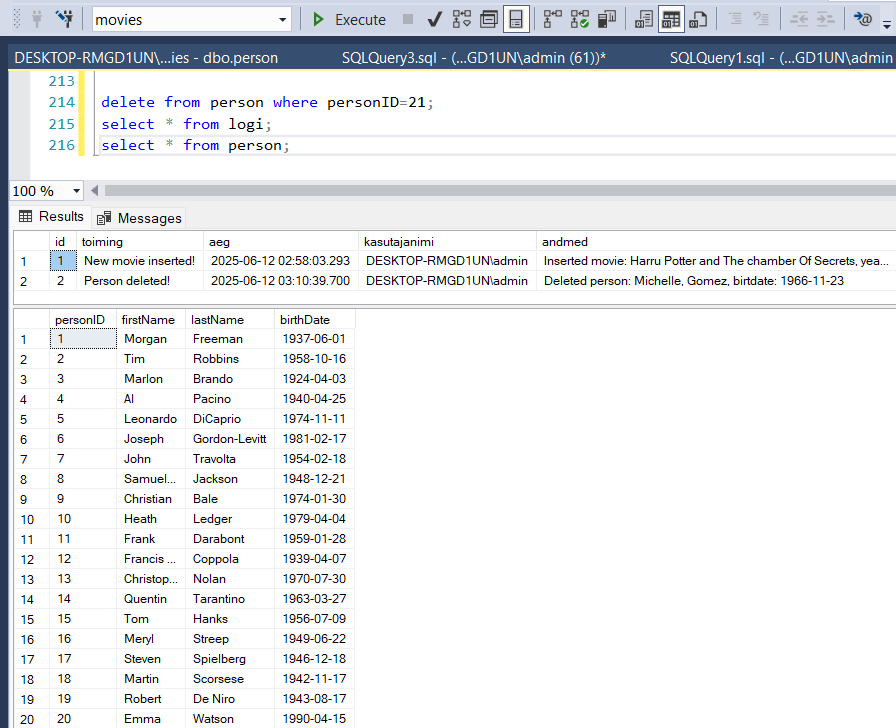
Task: Click the 'Person deleted!' cell
Action: pos(140,281)
